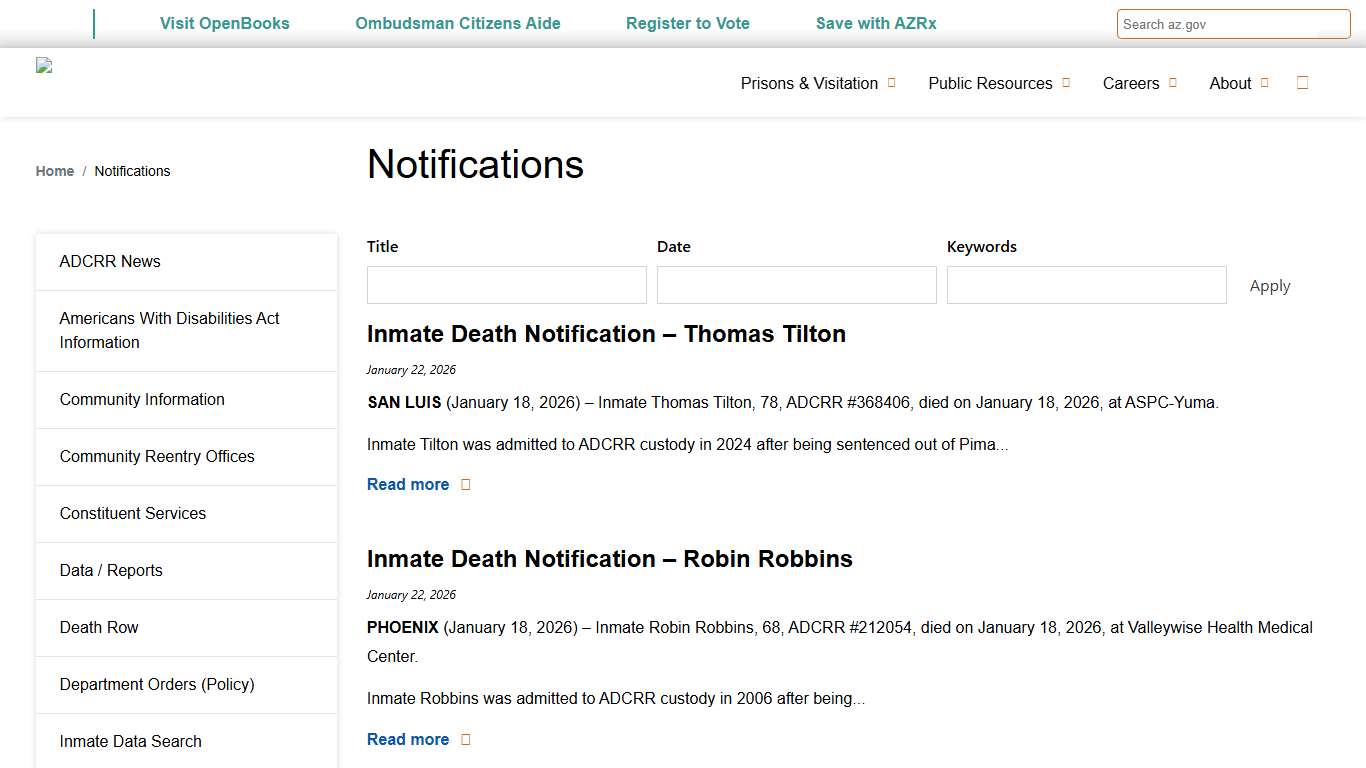The height and width of the screenshot is (768, 1366).
Task: Select Death Row in the sidebar
Action: 99,627
